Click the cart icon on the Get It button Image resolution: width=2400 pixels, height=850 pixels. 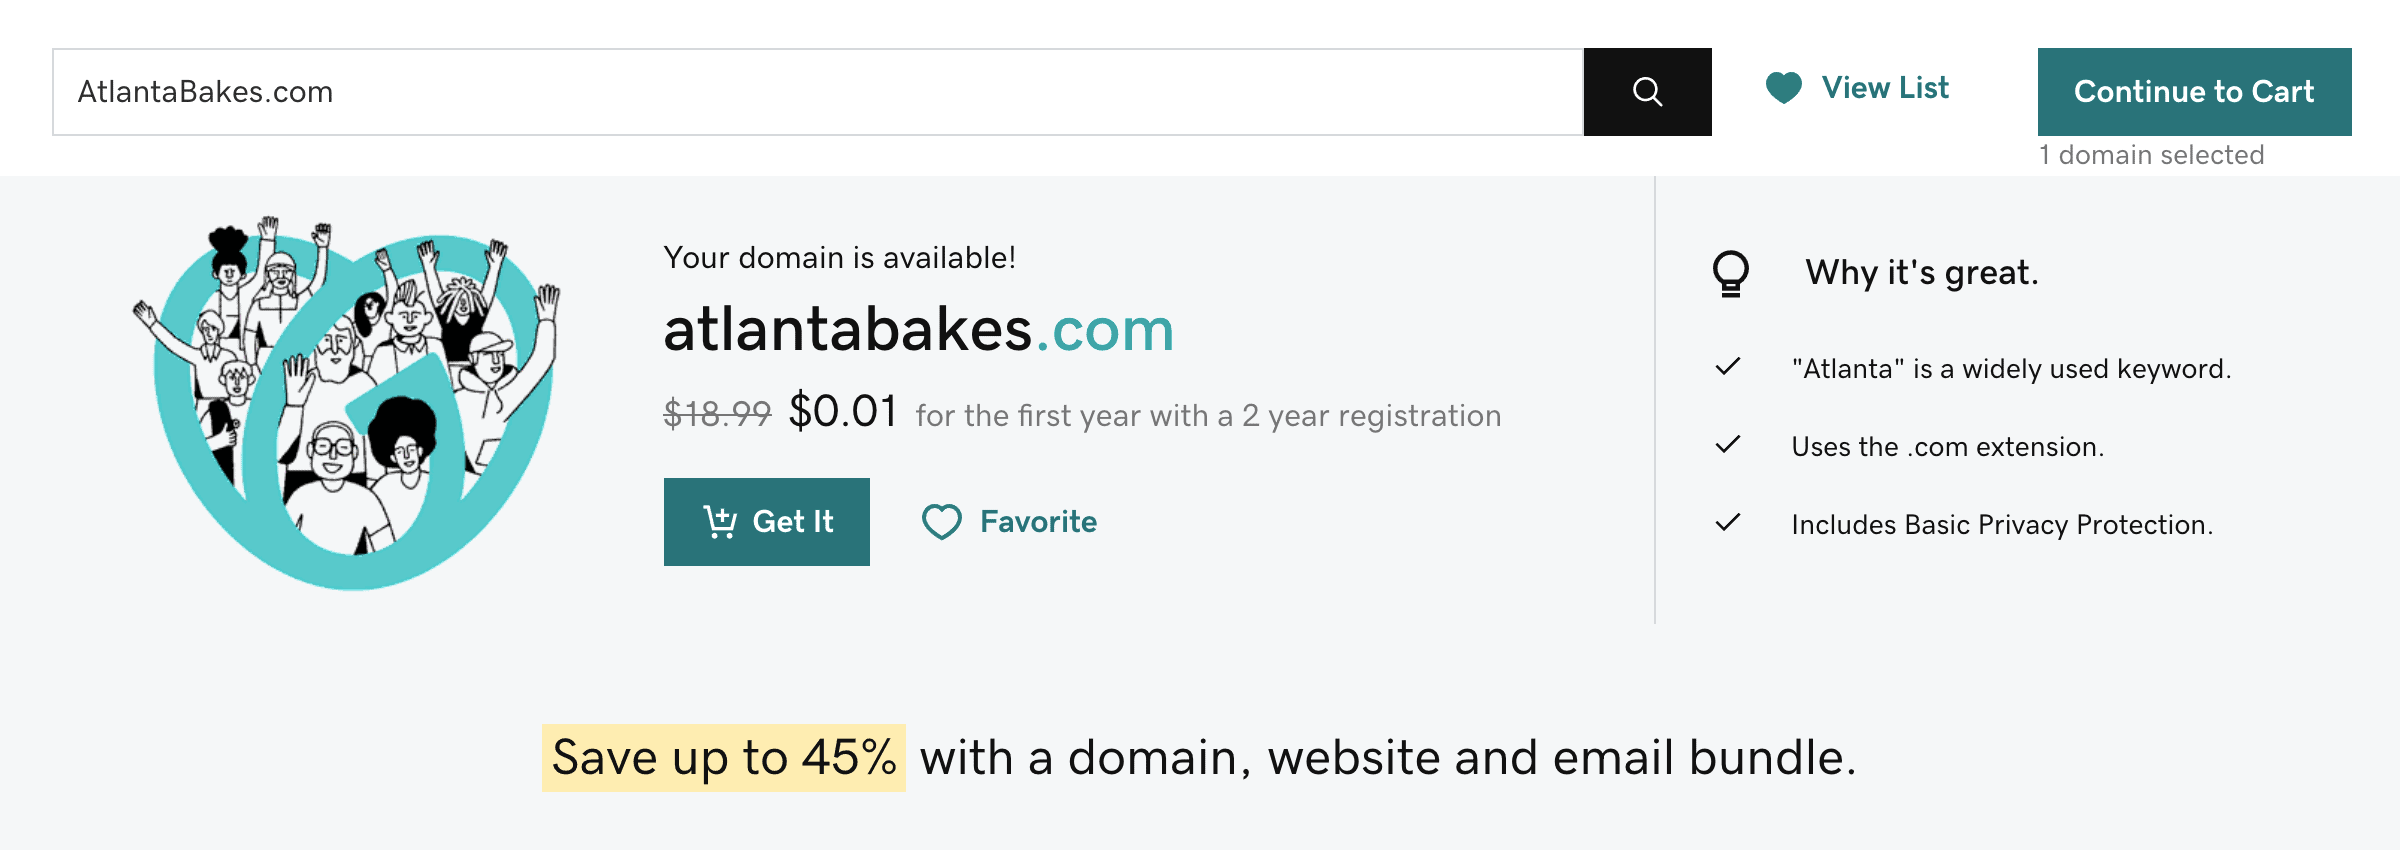pos(720,521)
